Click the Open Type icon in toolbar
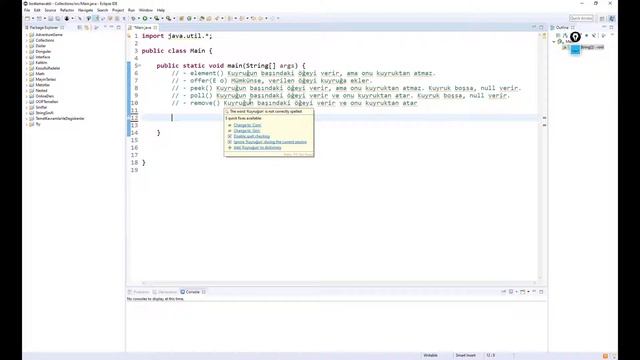 click(x=202, y=18)
